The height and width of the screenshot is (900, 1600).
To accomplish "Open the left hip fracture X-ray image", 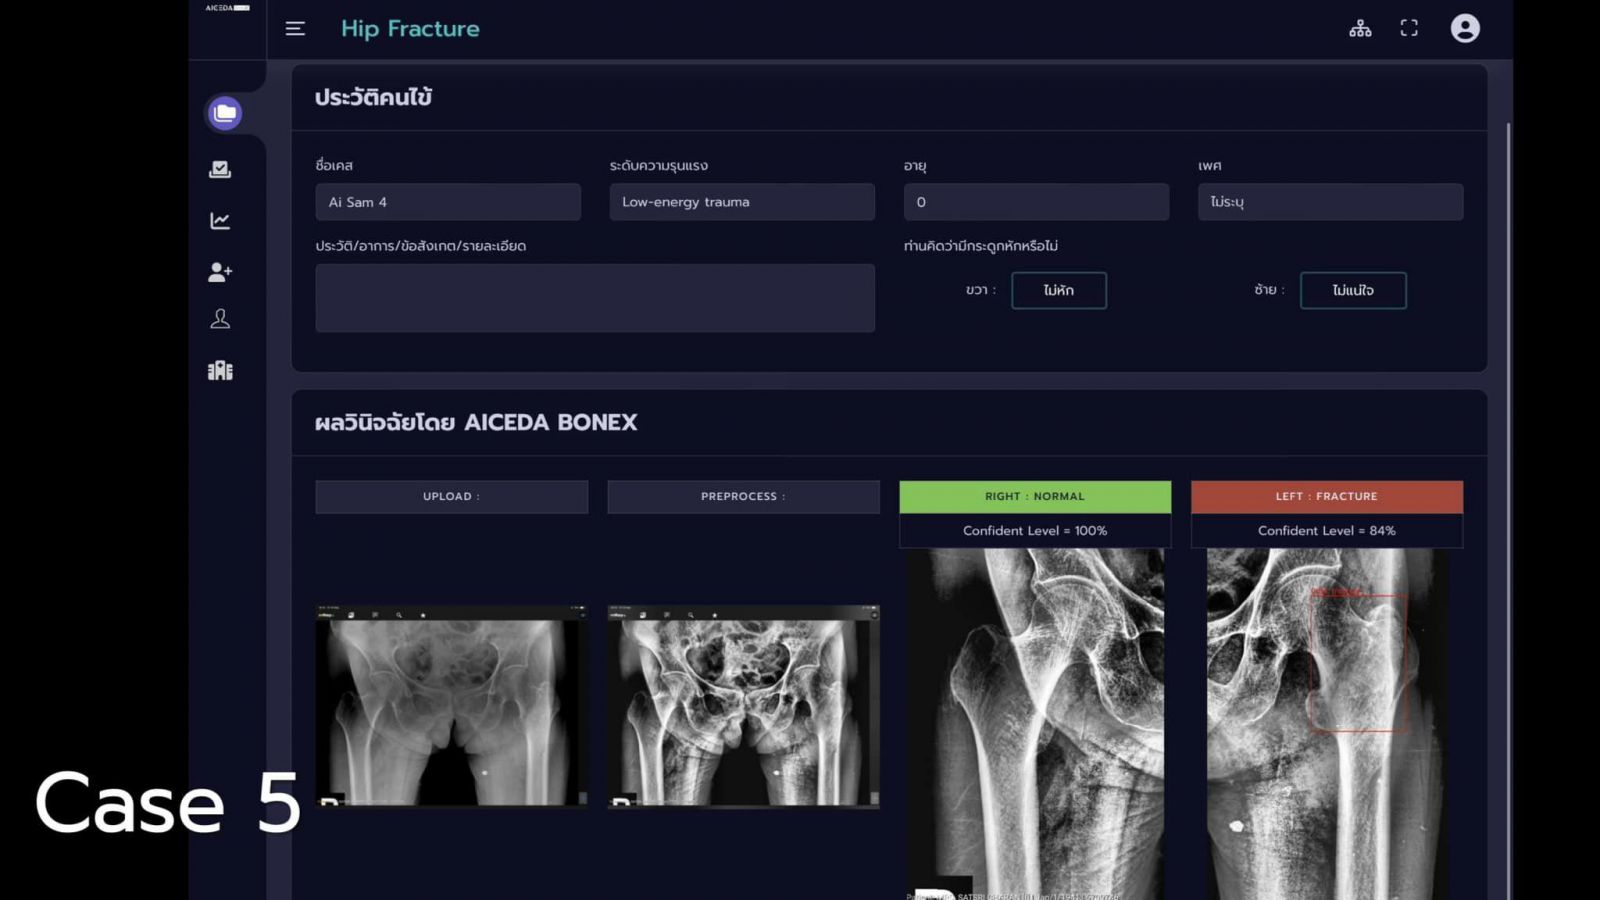I will click(x=1327, y=724).
